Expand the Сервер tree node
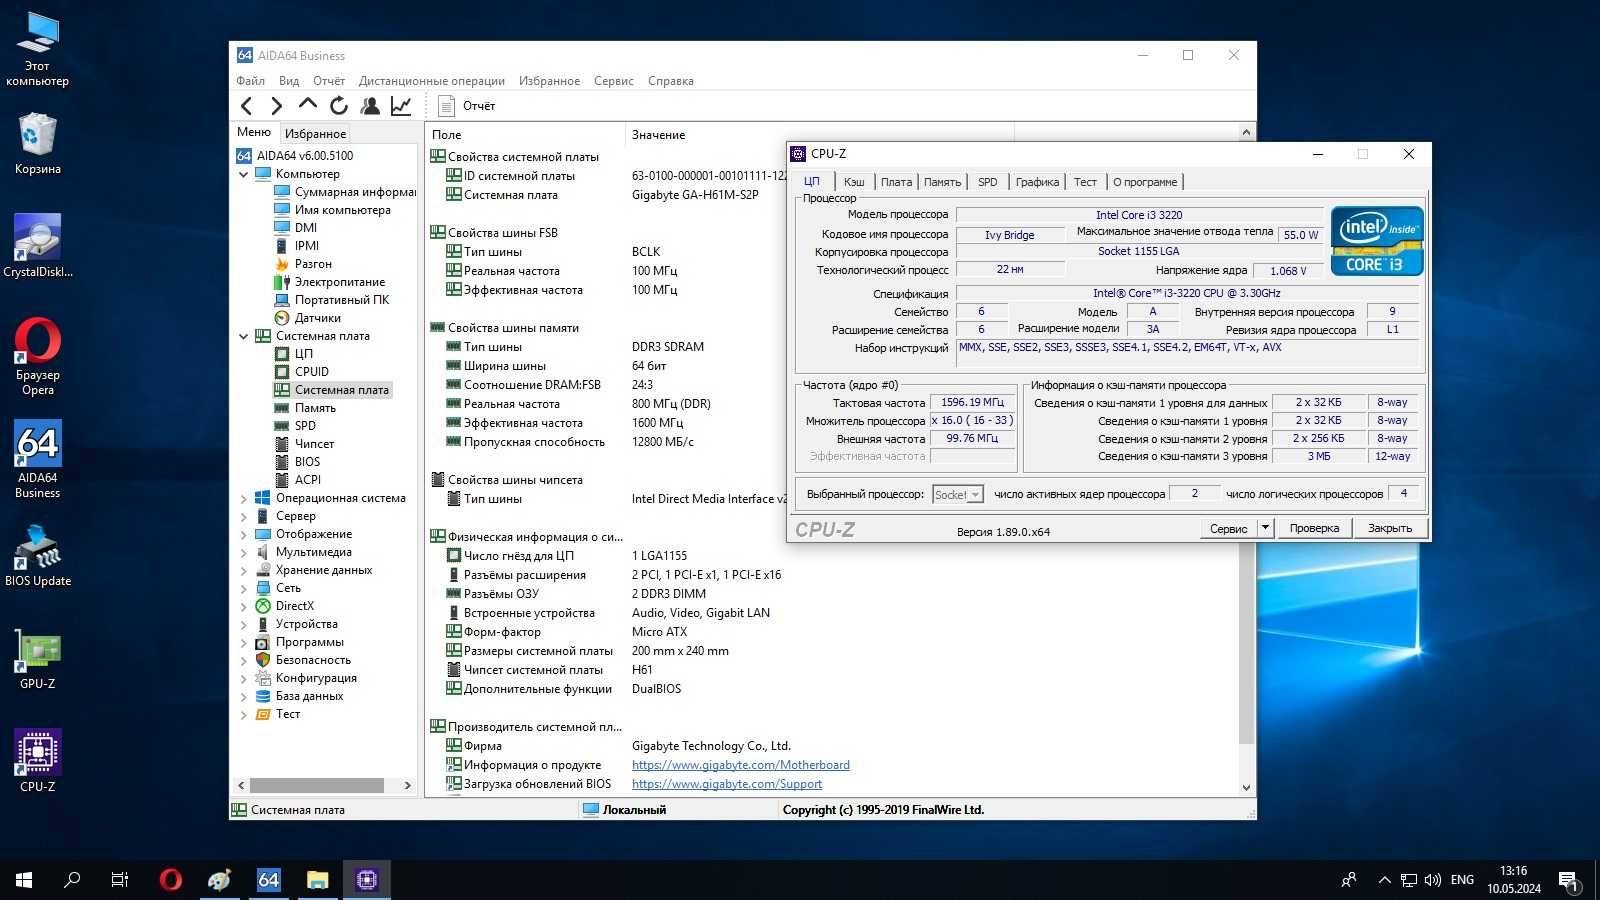1600x900 pixels. tap(243, 516)
